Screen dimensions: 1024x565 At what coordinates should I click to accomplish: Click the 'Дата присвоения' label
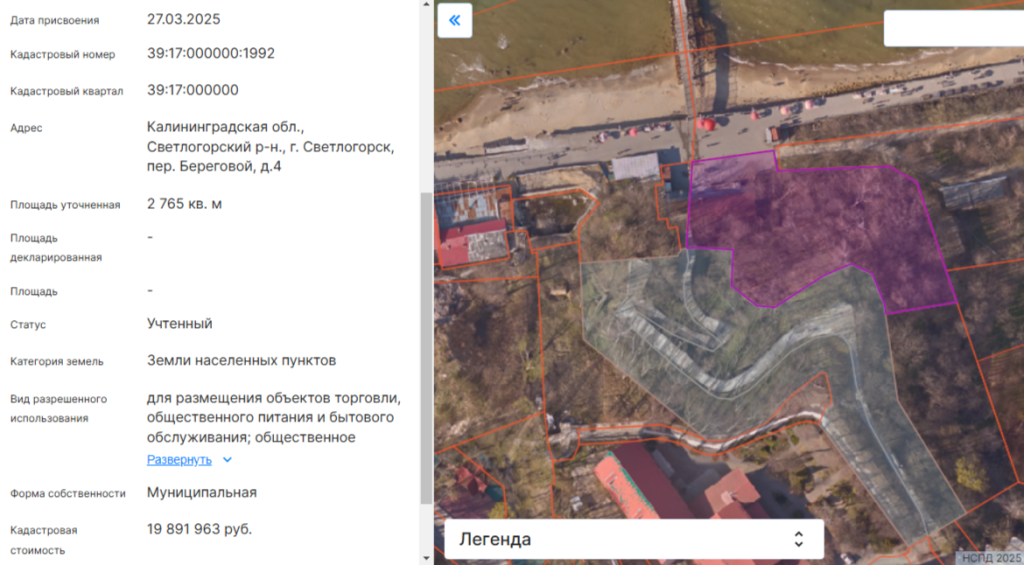(x=55, y=20)
